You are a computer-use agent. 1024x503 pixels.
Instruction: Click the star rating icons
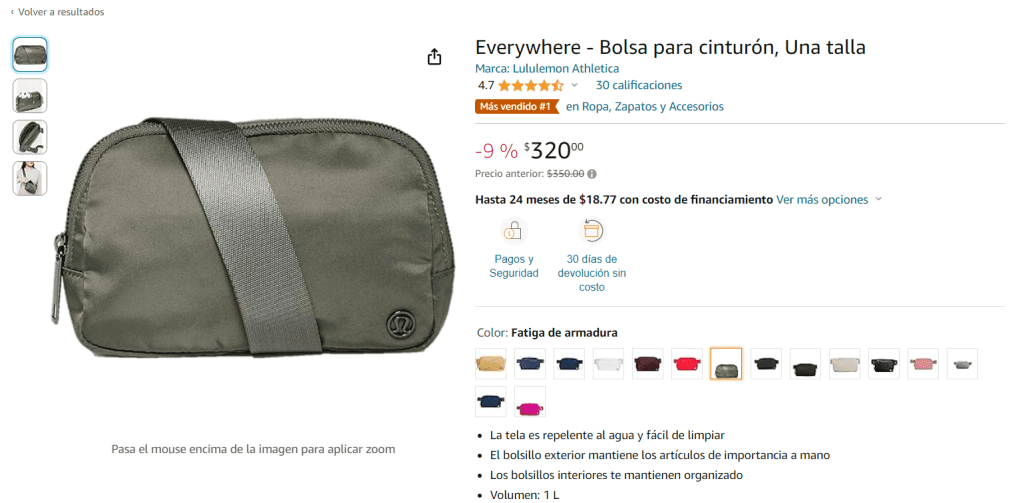530,85
